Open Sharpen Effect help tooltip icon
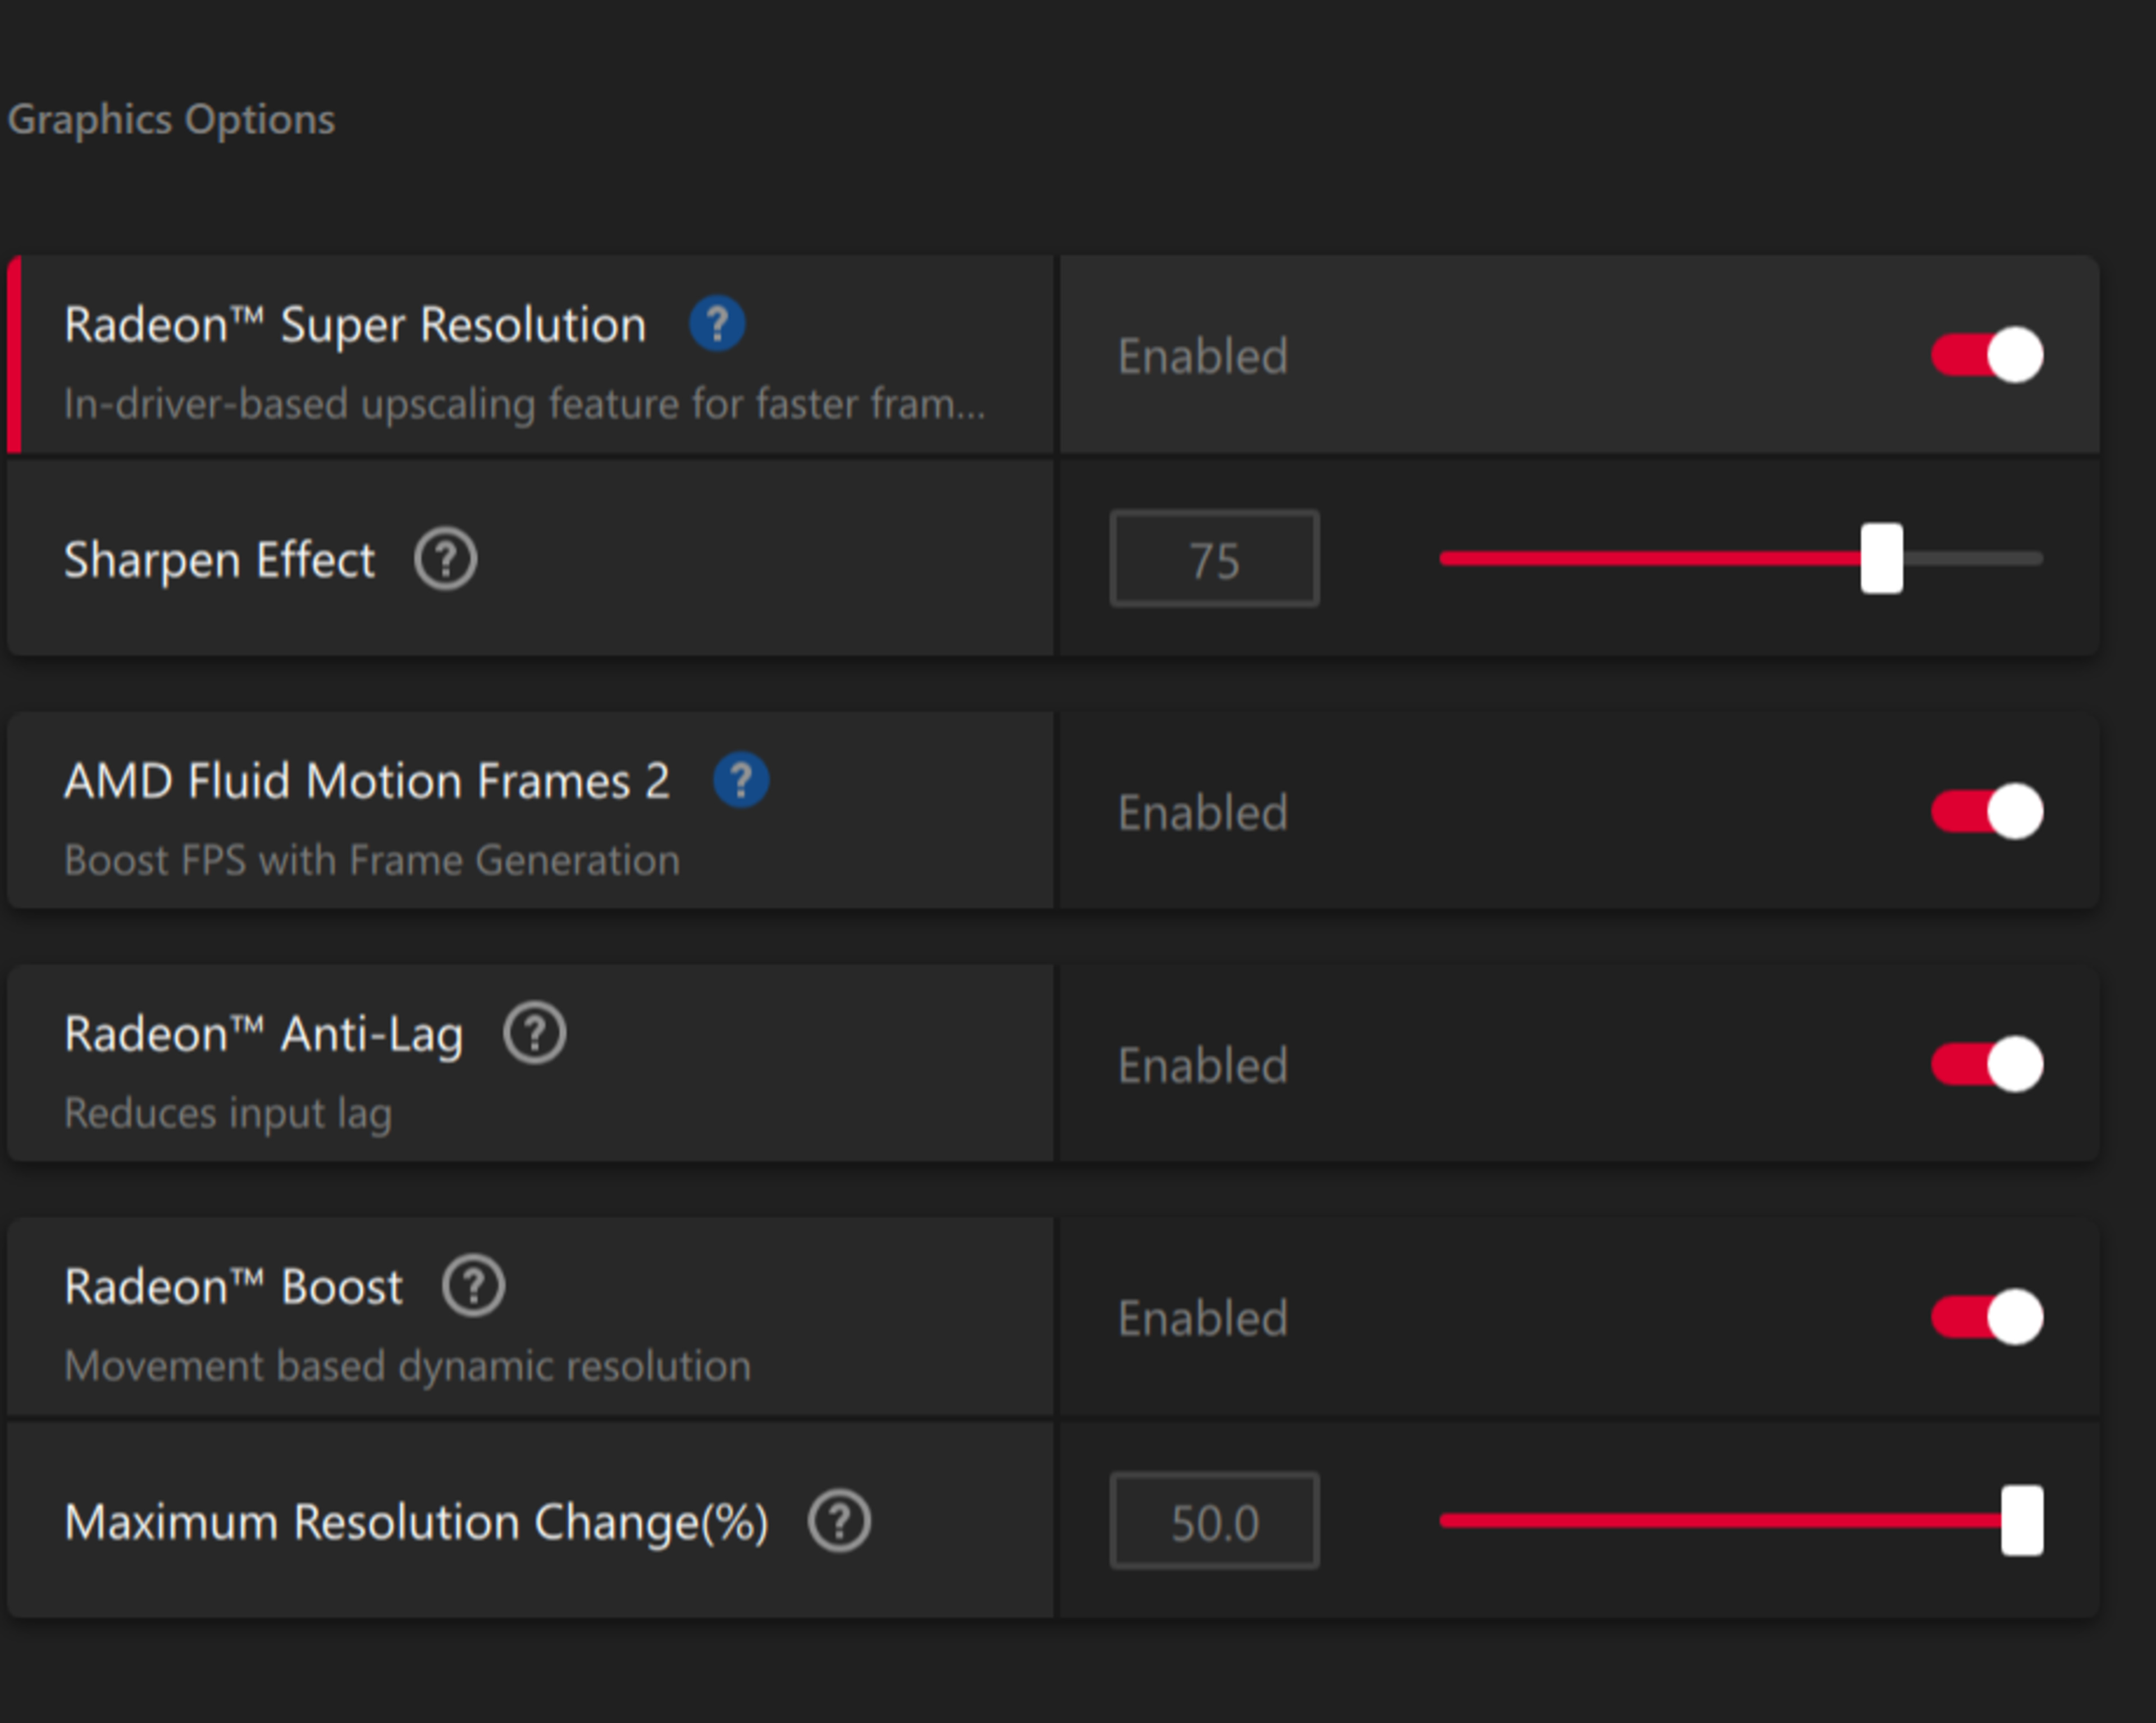This screenshot has height=1723, width=2156. [445, 559]
